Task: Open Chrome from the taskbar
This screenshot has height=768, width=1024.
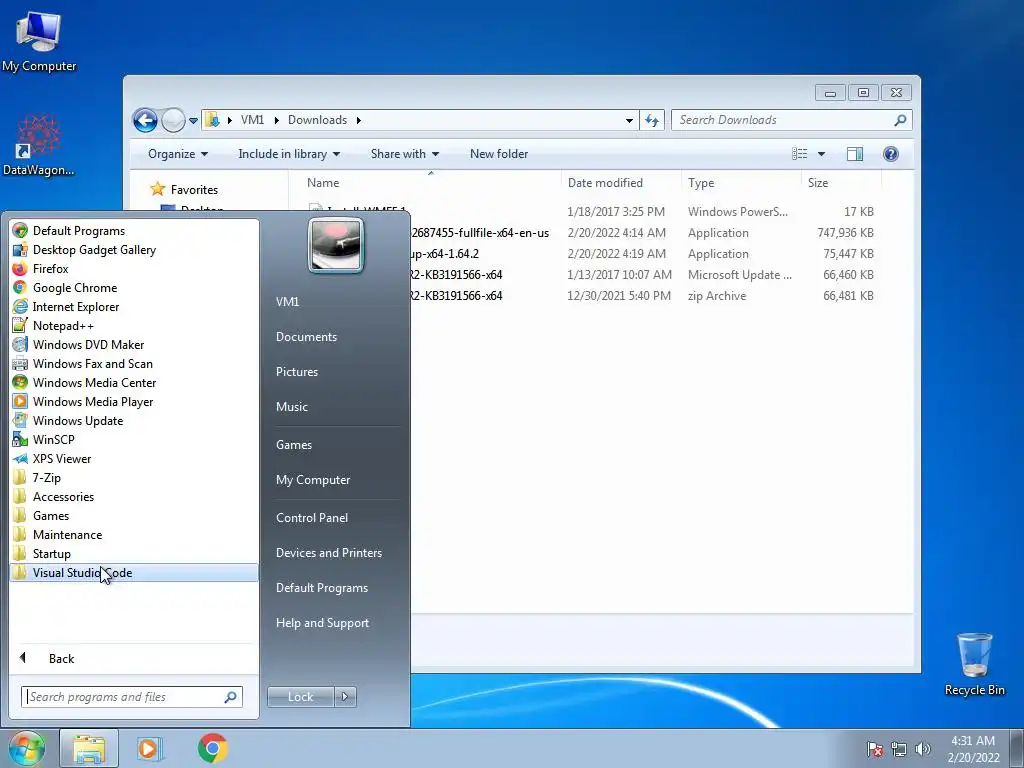Action: click(213, 748)
